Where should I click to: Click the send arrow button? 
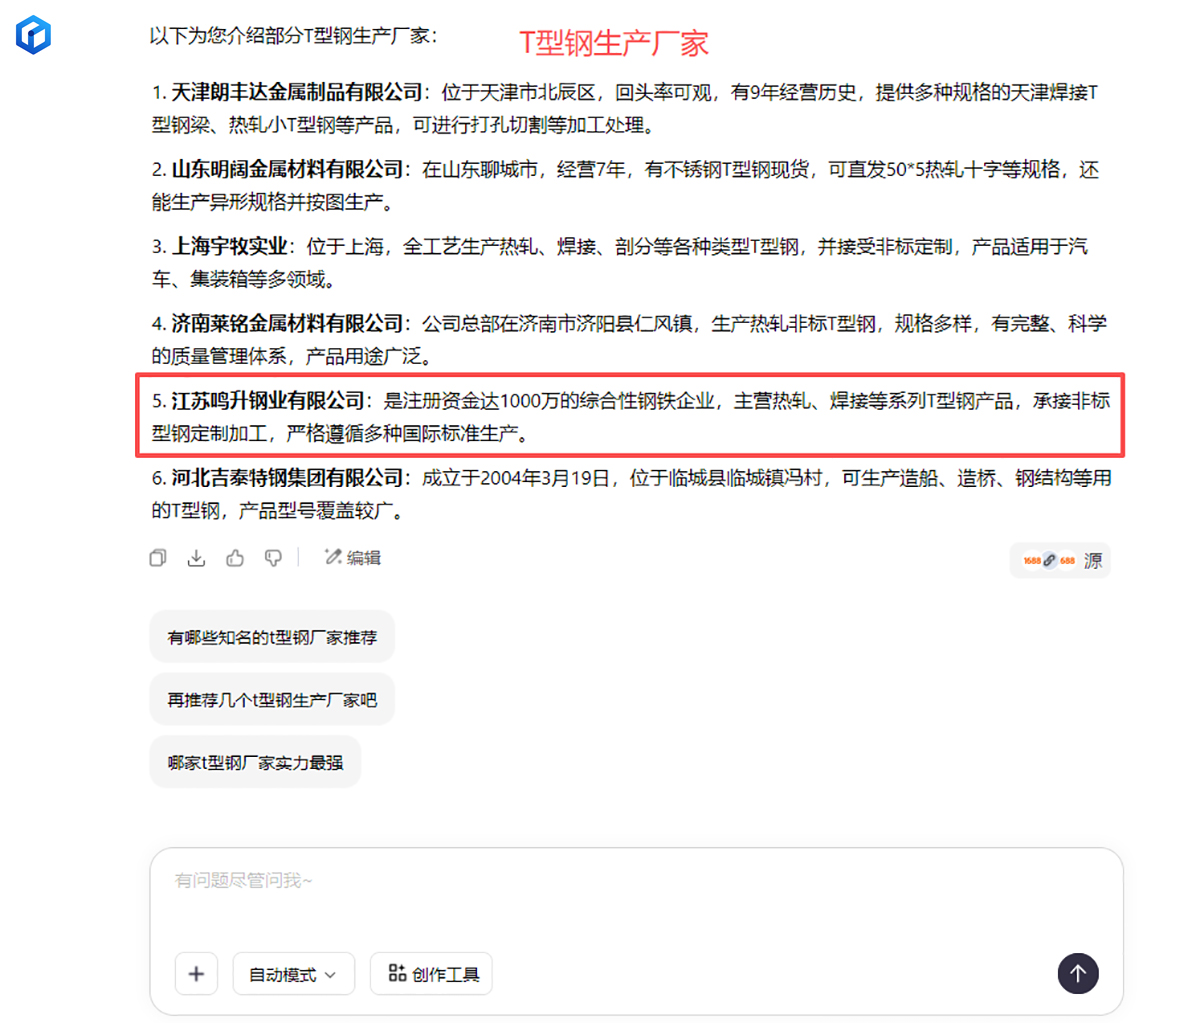coord(1077,973)
